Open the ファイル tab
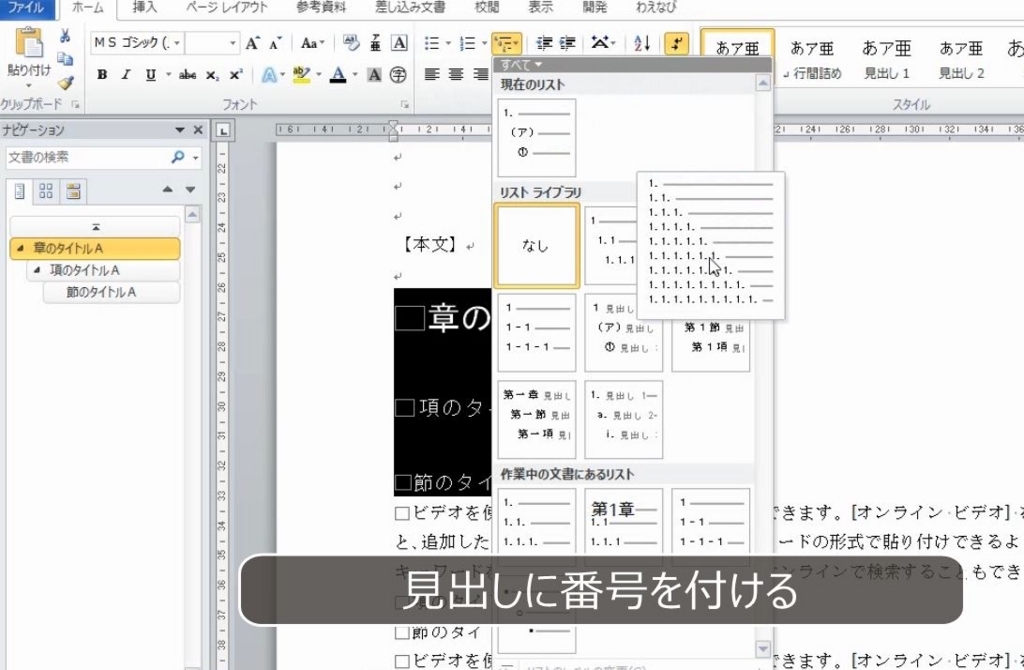The width and height of the screenshot is (1024, 670). coord(26,8)
